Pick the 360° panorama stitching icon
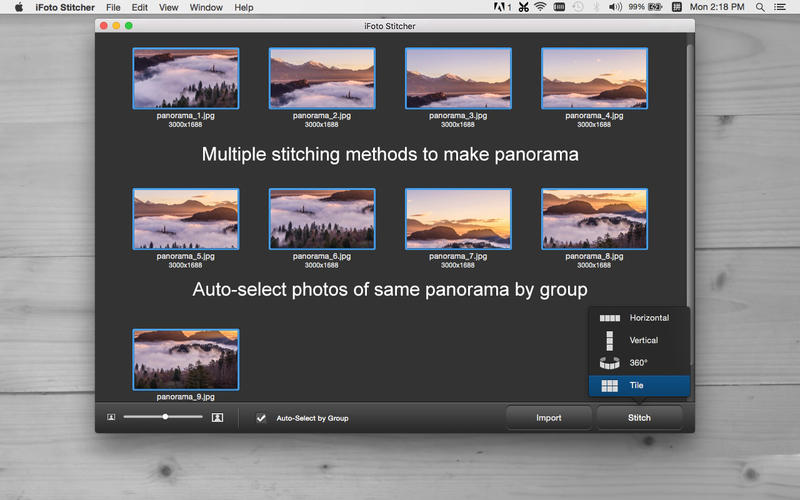 609,363
